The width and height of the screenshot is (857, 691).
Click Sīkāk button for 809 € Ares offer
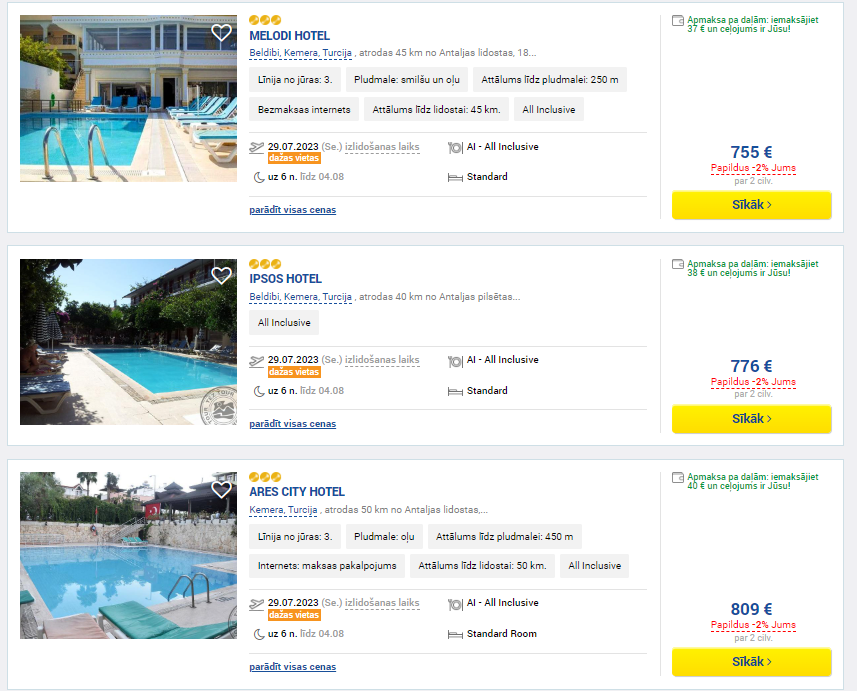pos(752,662)
